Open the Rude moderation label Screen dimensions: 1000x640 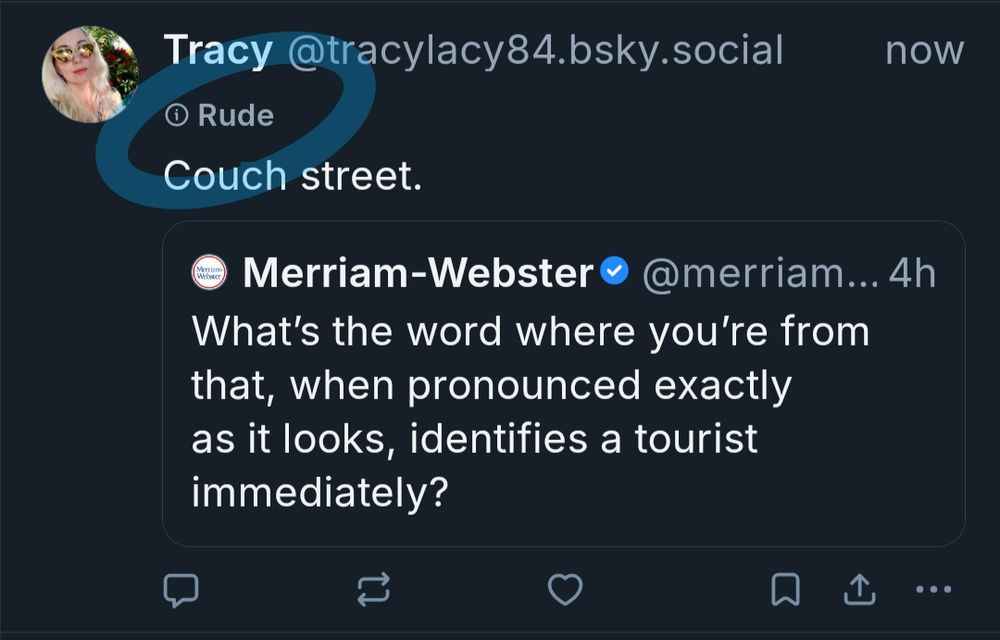(235, 116)
